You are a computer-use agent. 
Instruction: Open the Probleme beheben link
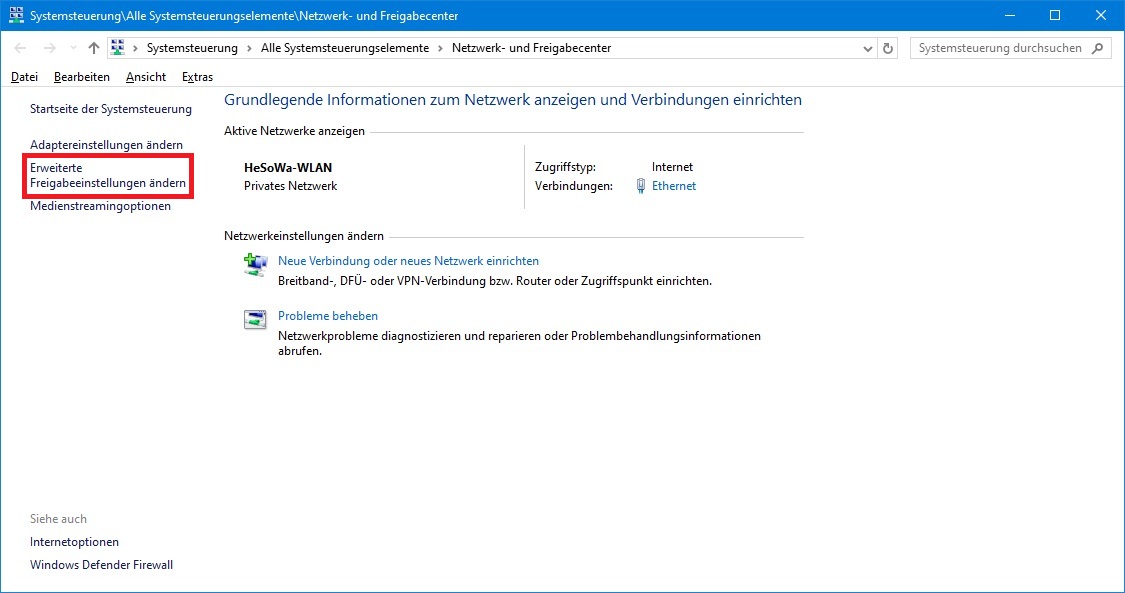click(328, 316)
